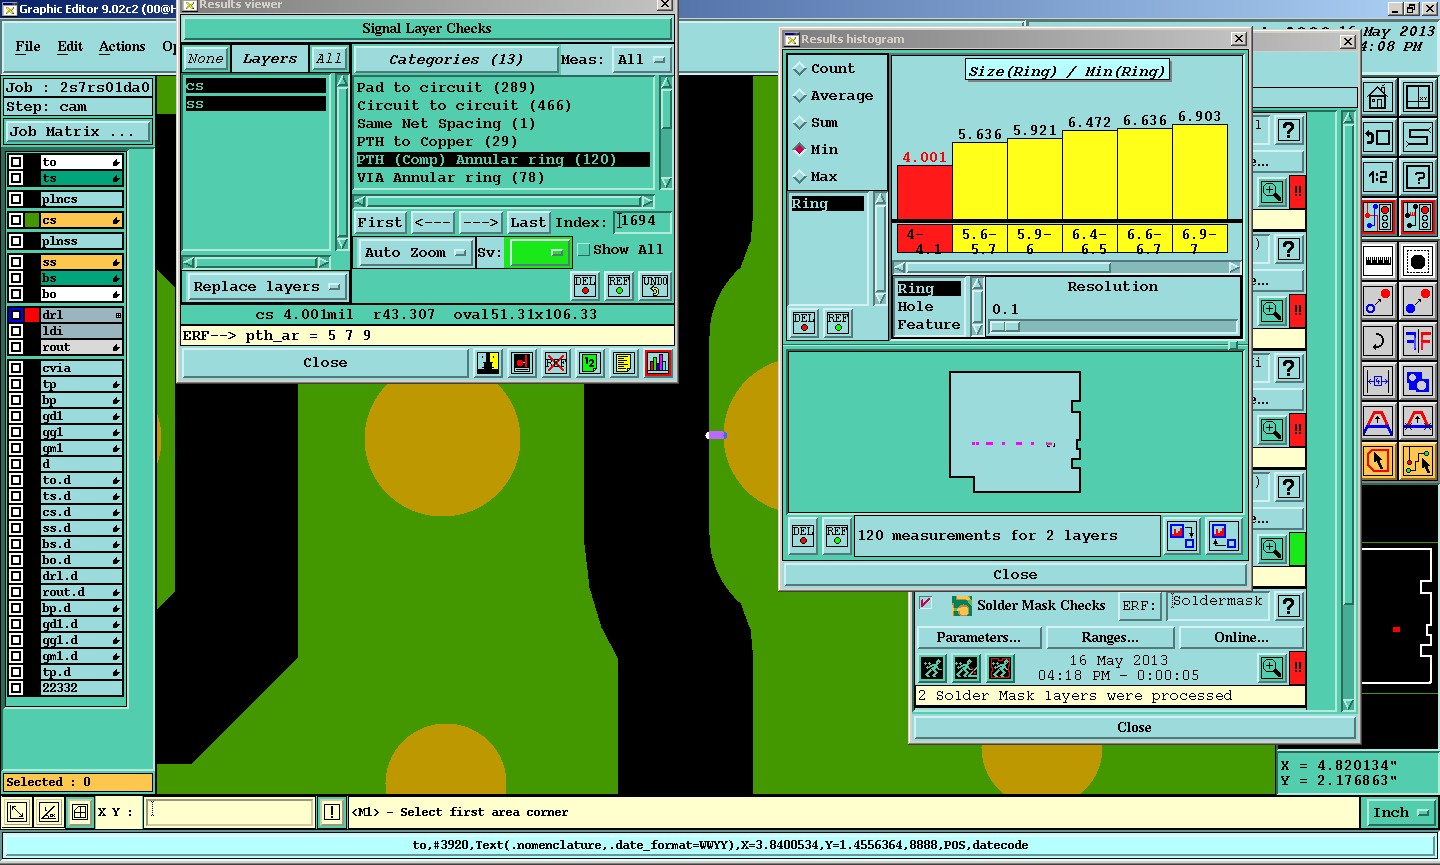The height and width of the screenshot is (865, 1440).
Task: Select the None option in Results viewer
Action: pyautogui.click(x=206, y=59)
